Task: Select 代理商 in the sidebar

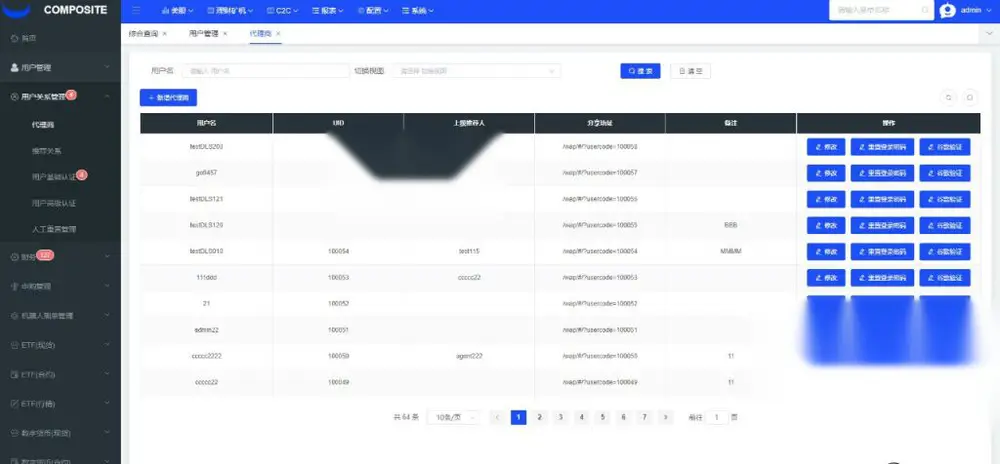Action: coord(43,124)
